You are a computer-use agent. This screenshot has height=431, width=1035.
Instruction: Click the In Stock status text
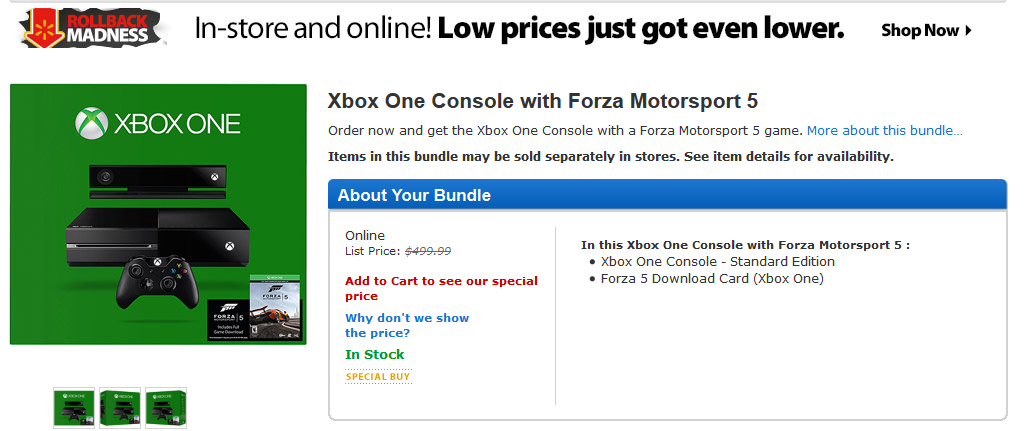(375, 354)
